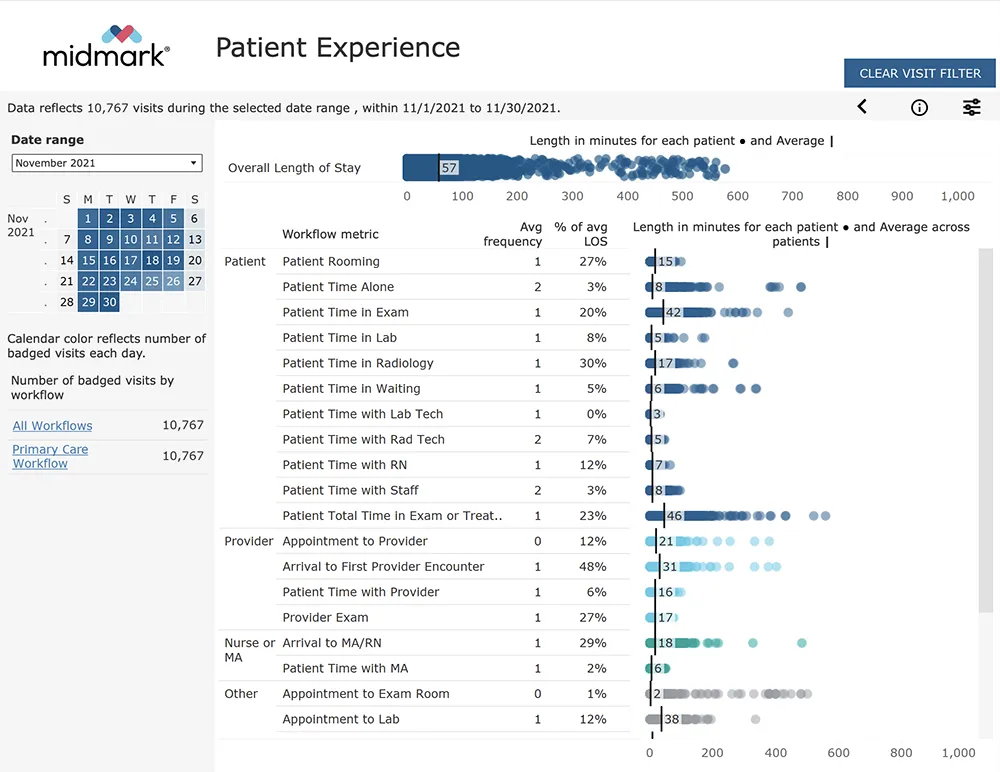Click the Midmark logo
Screen dimensions: 1000x772
(106, 46)
